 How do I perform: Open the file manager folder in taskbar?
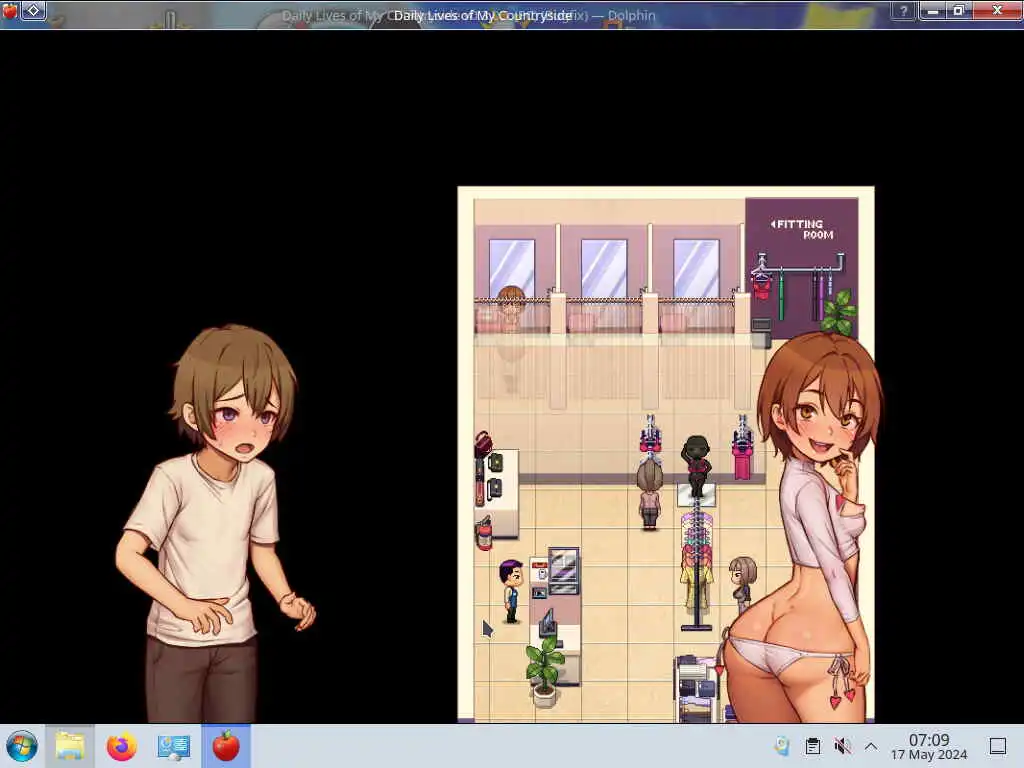tap(69, 746)
